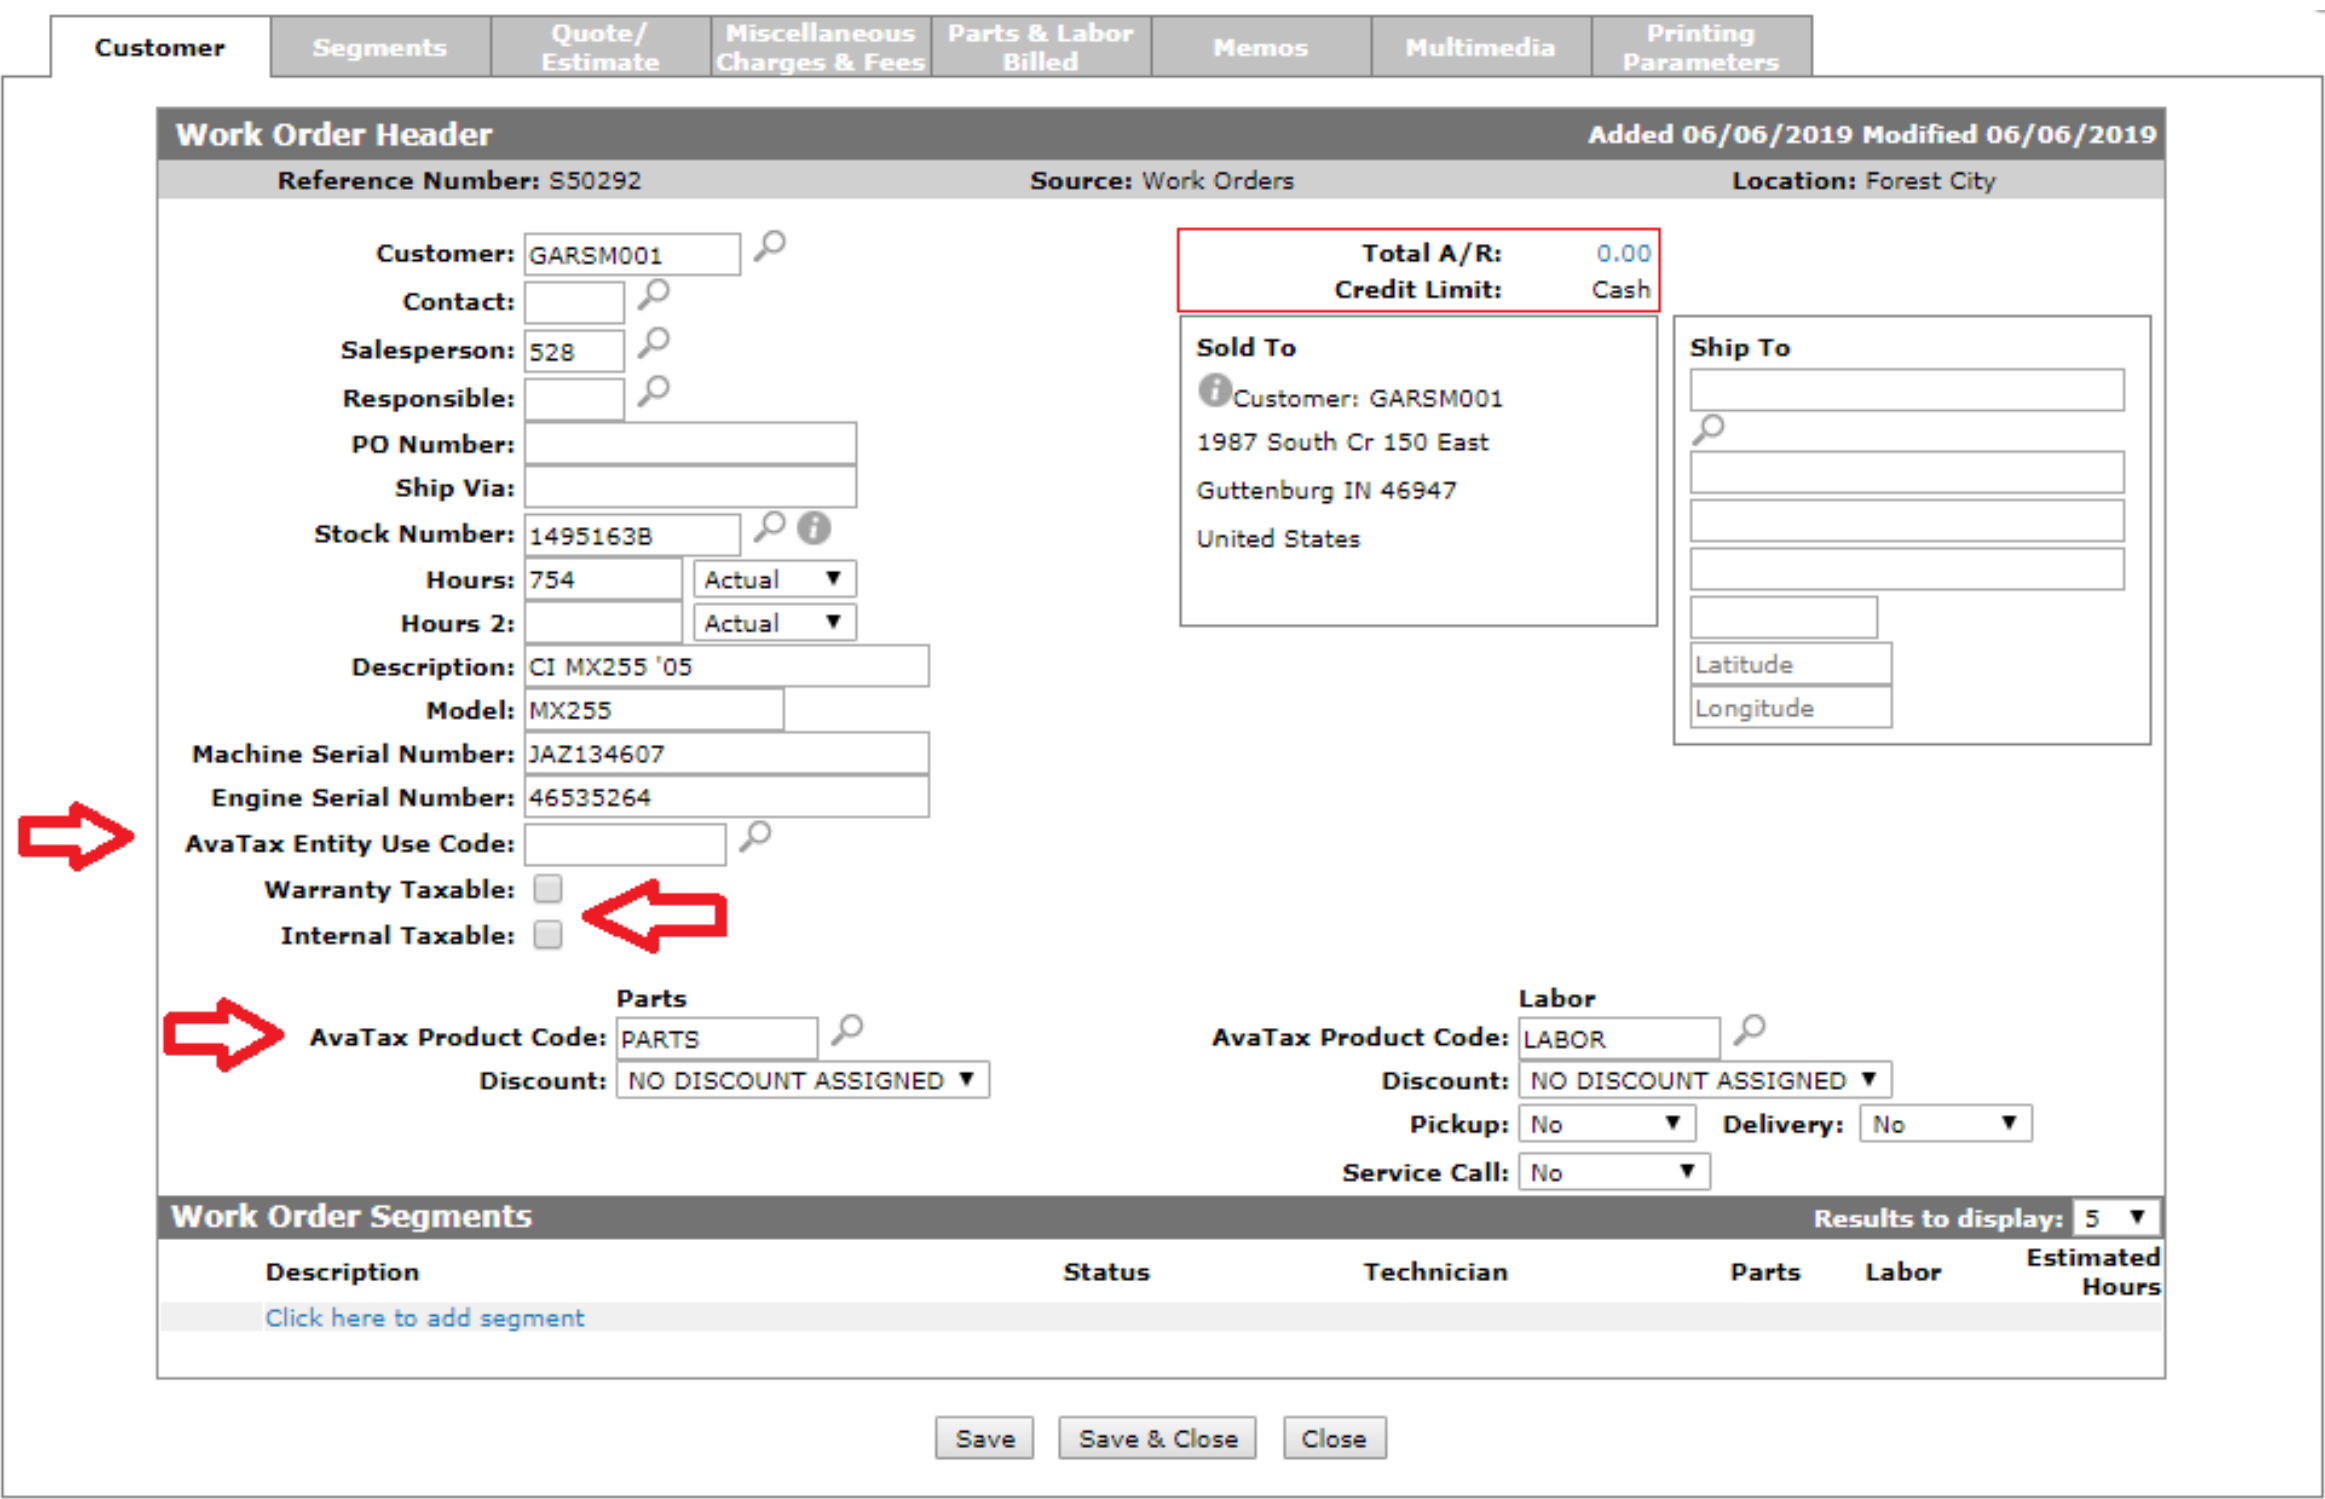Open the Service Call dropdown

click(x=1613, y=1173)
